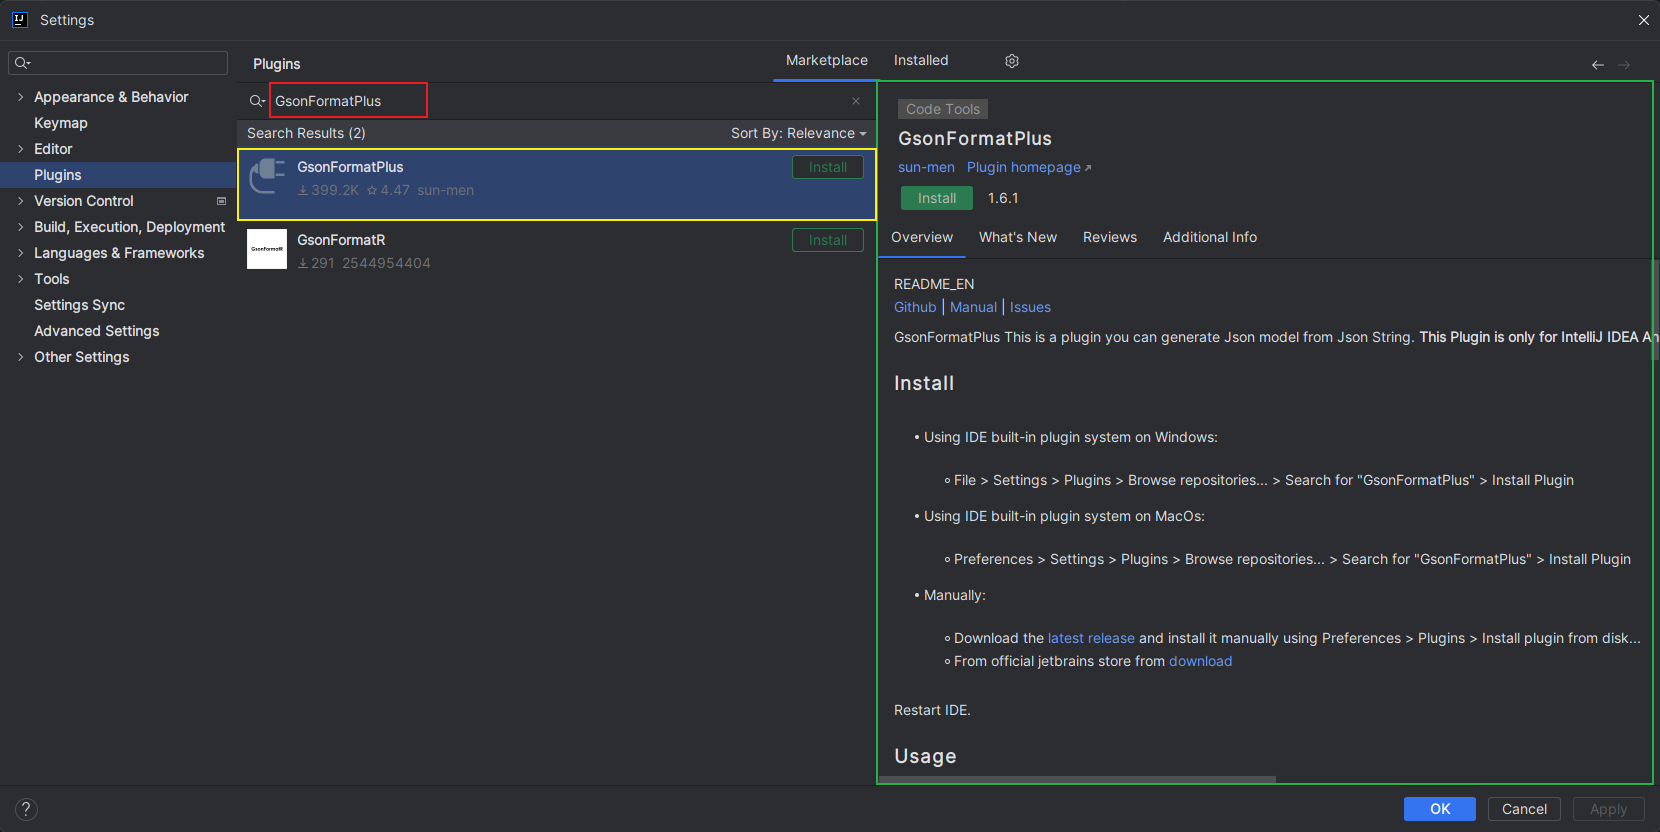Click the Code Tools category tag
The height and width of the screenshot is (832, 1660).
943,109
